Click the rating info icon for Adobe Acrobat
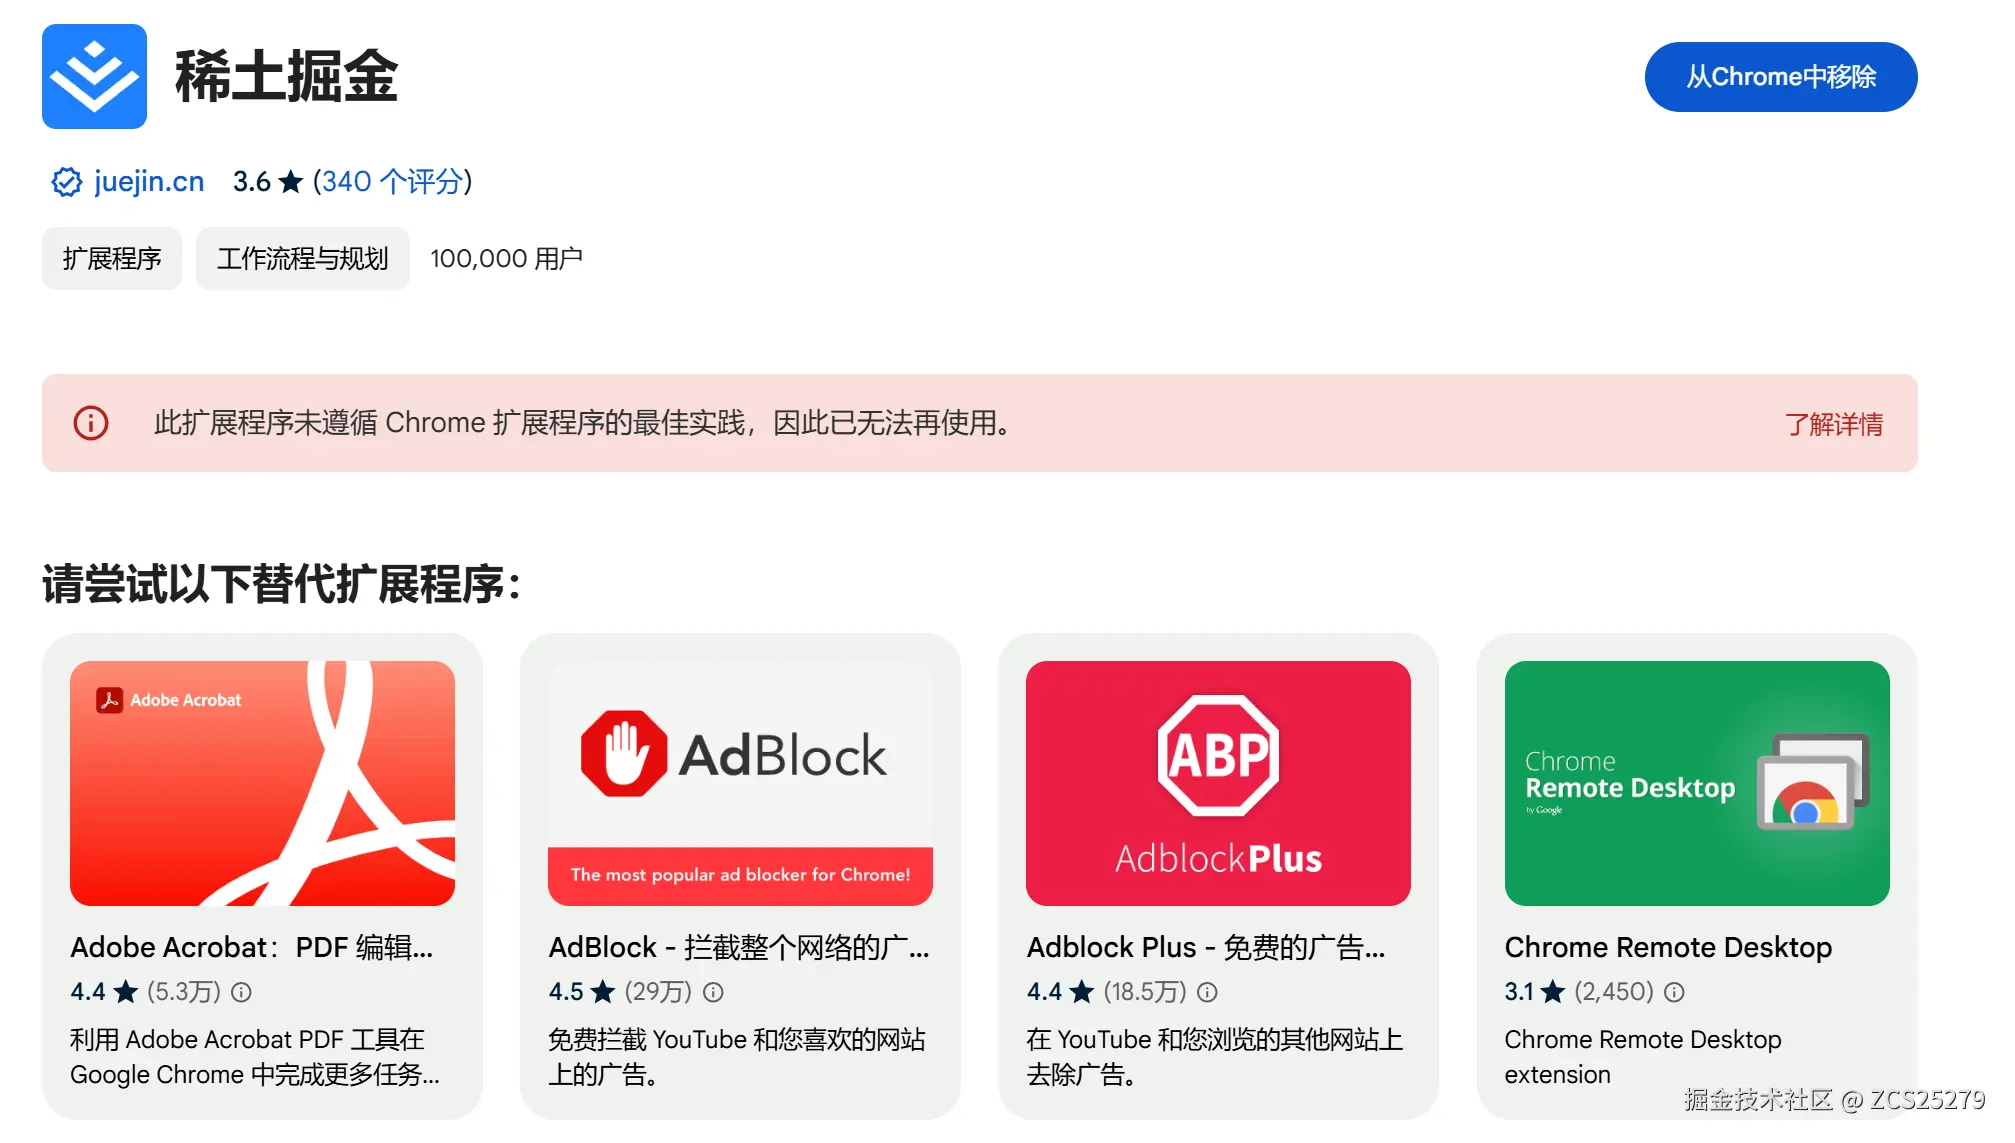This screenshot has height=1143, width=2015. (242, 992)
